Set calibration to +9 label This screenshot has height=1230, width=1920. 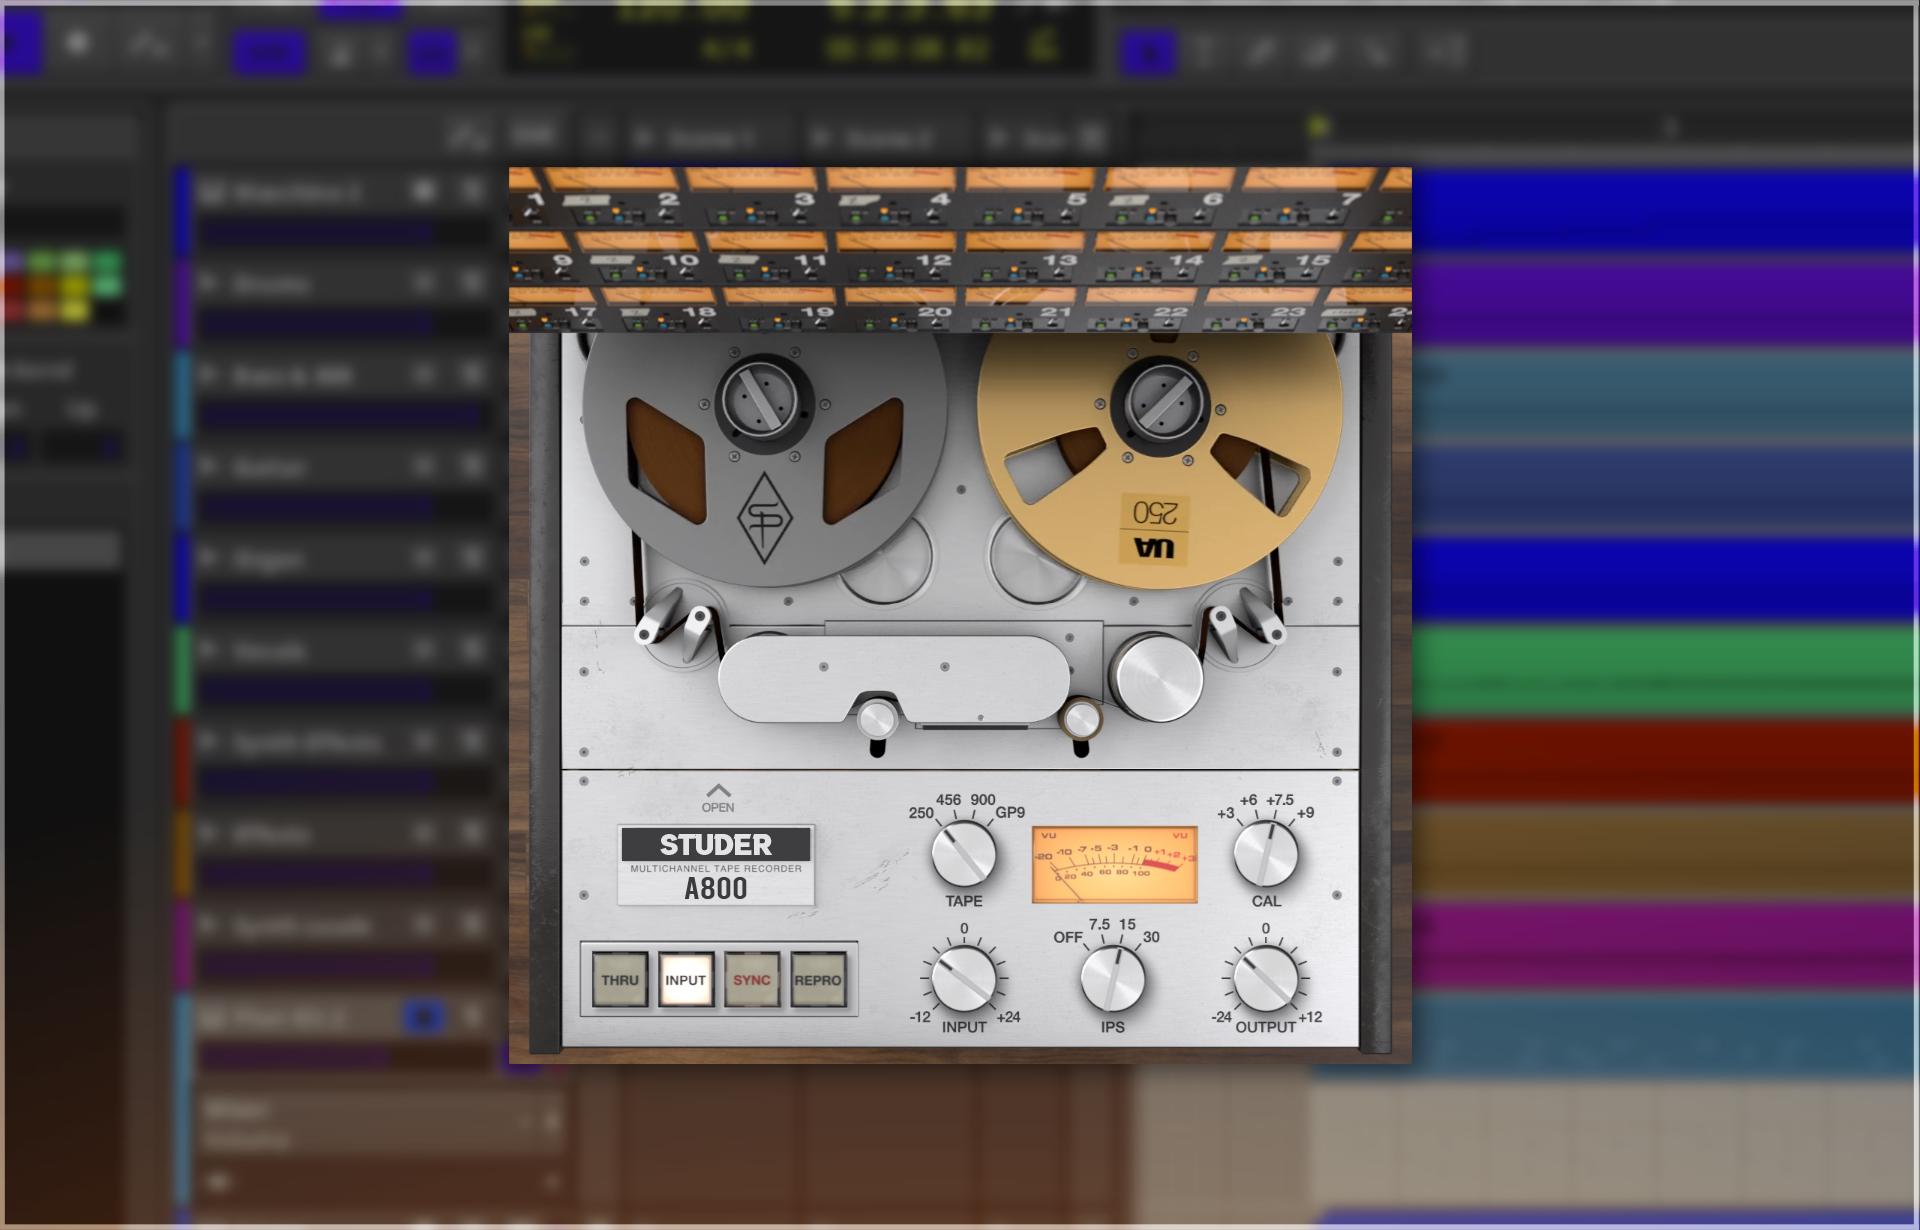1305,813
